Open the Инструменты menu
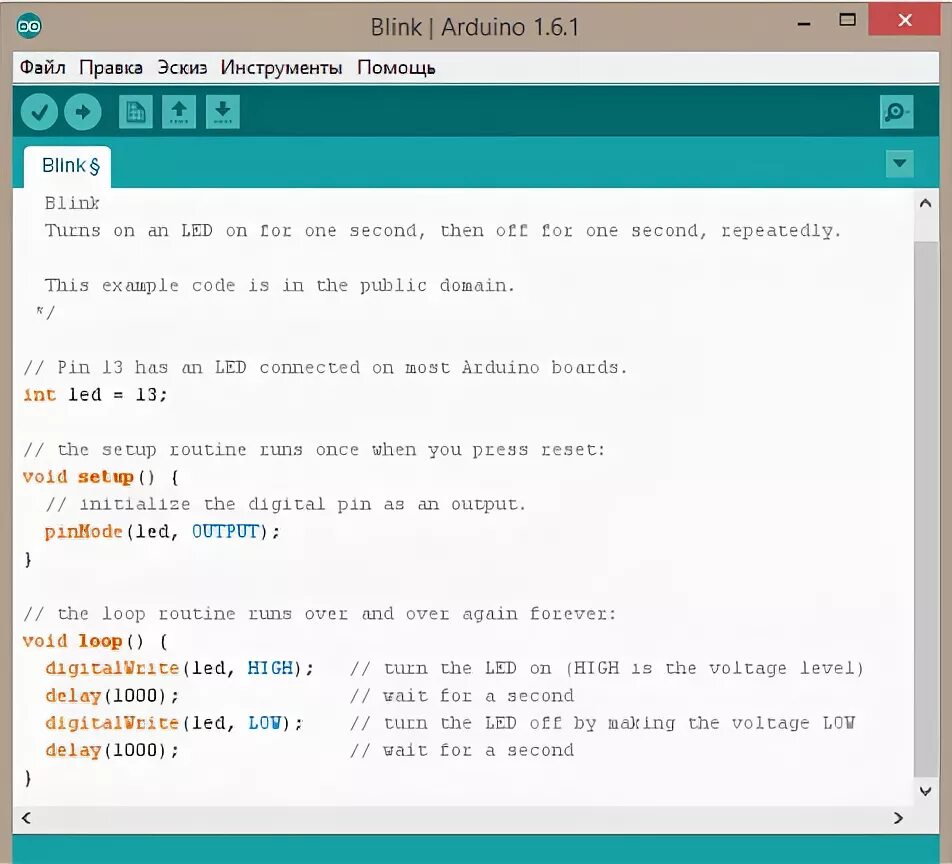The width and height of the screenshot is (952, 864). point(281,67)
